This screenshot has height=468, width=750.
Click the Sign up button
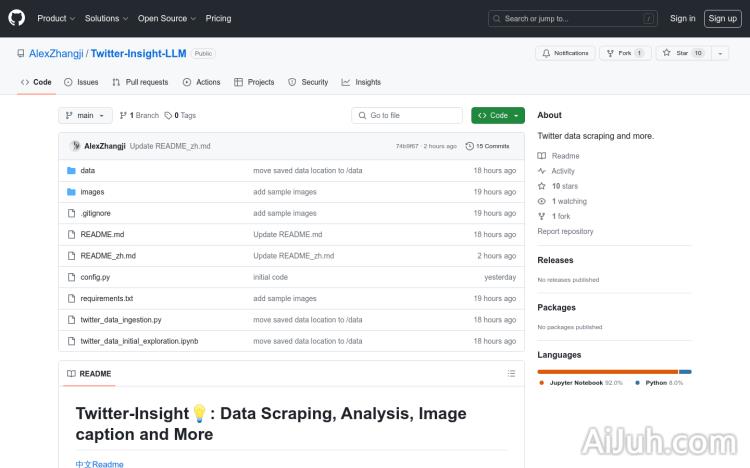[x=720, y=18]
